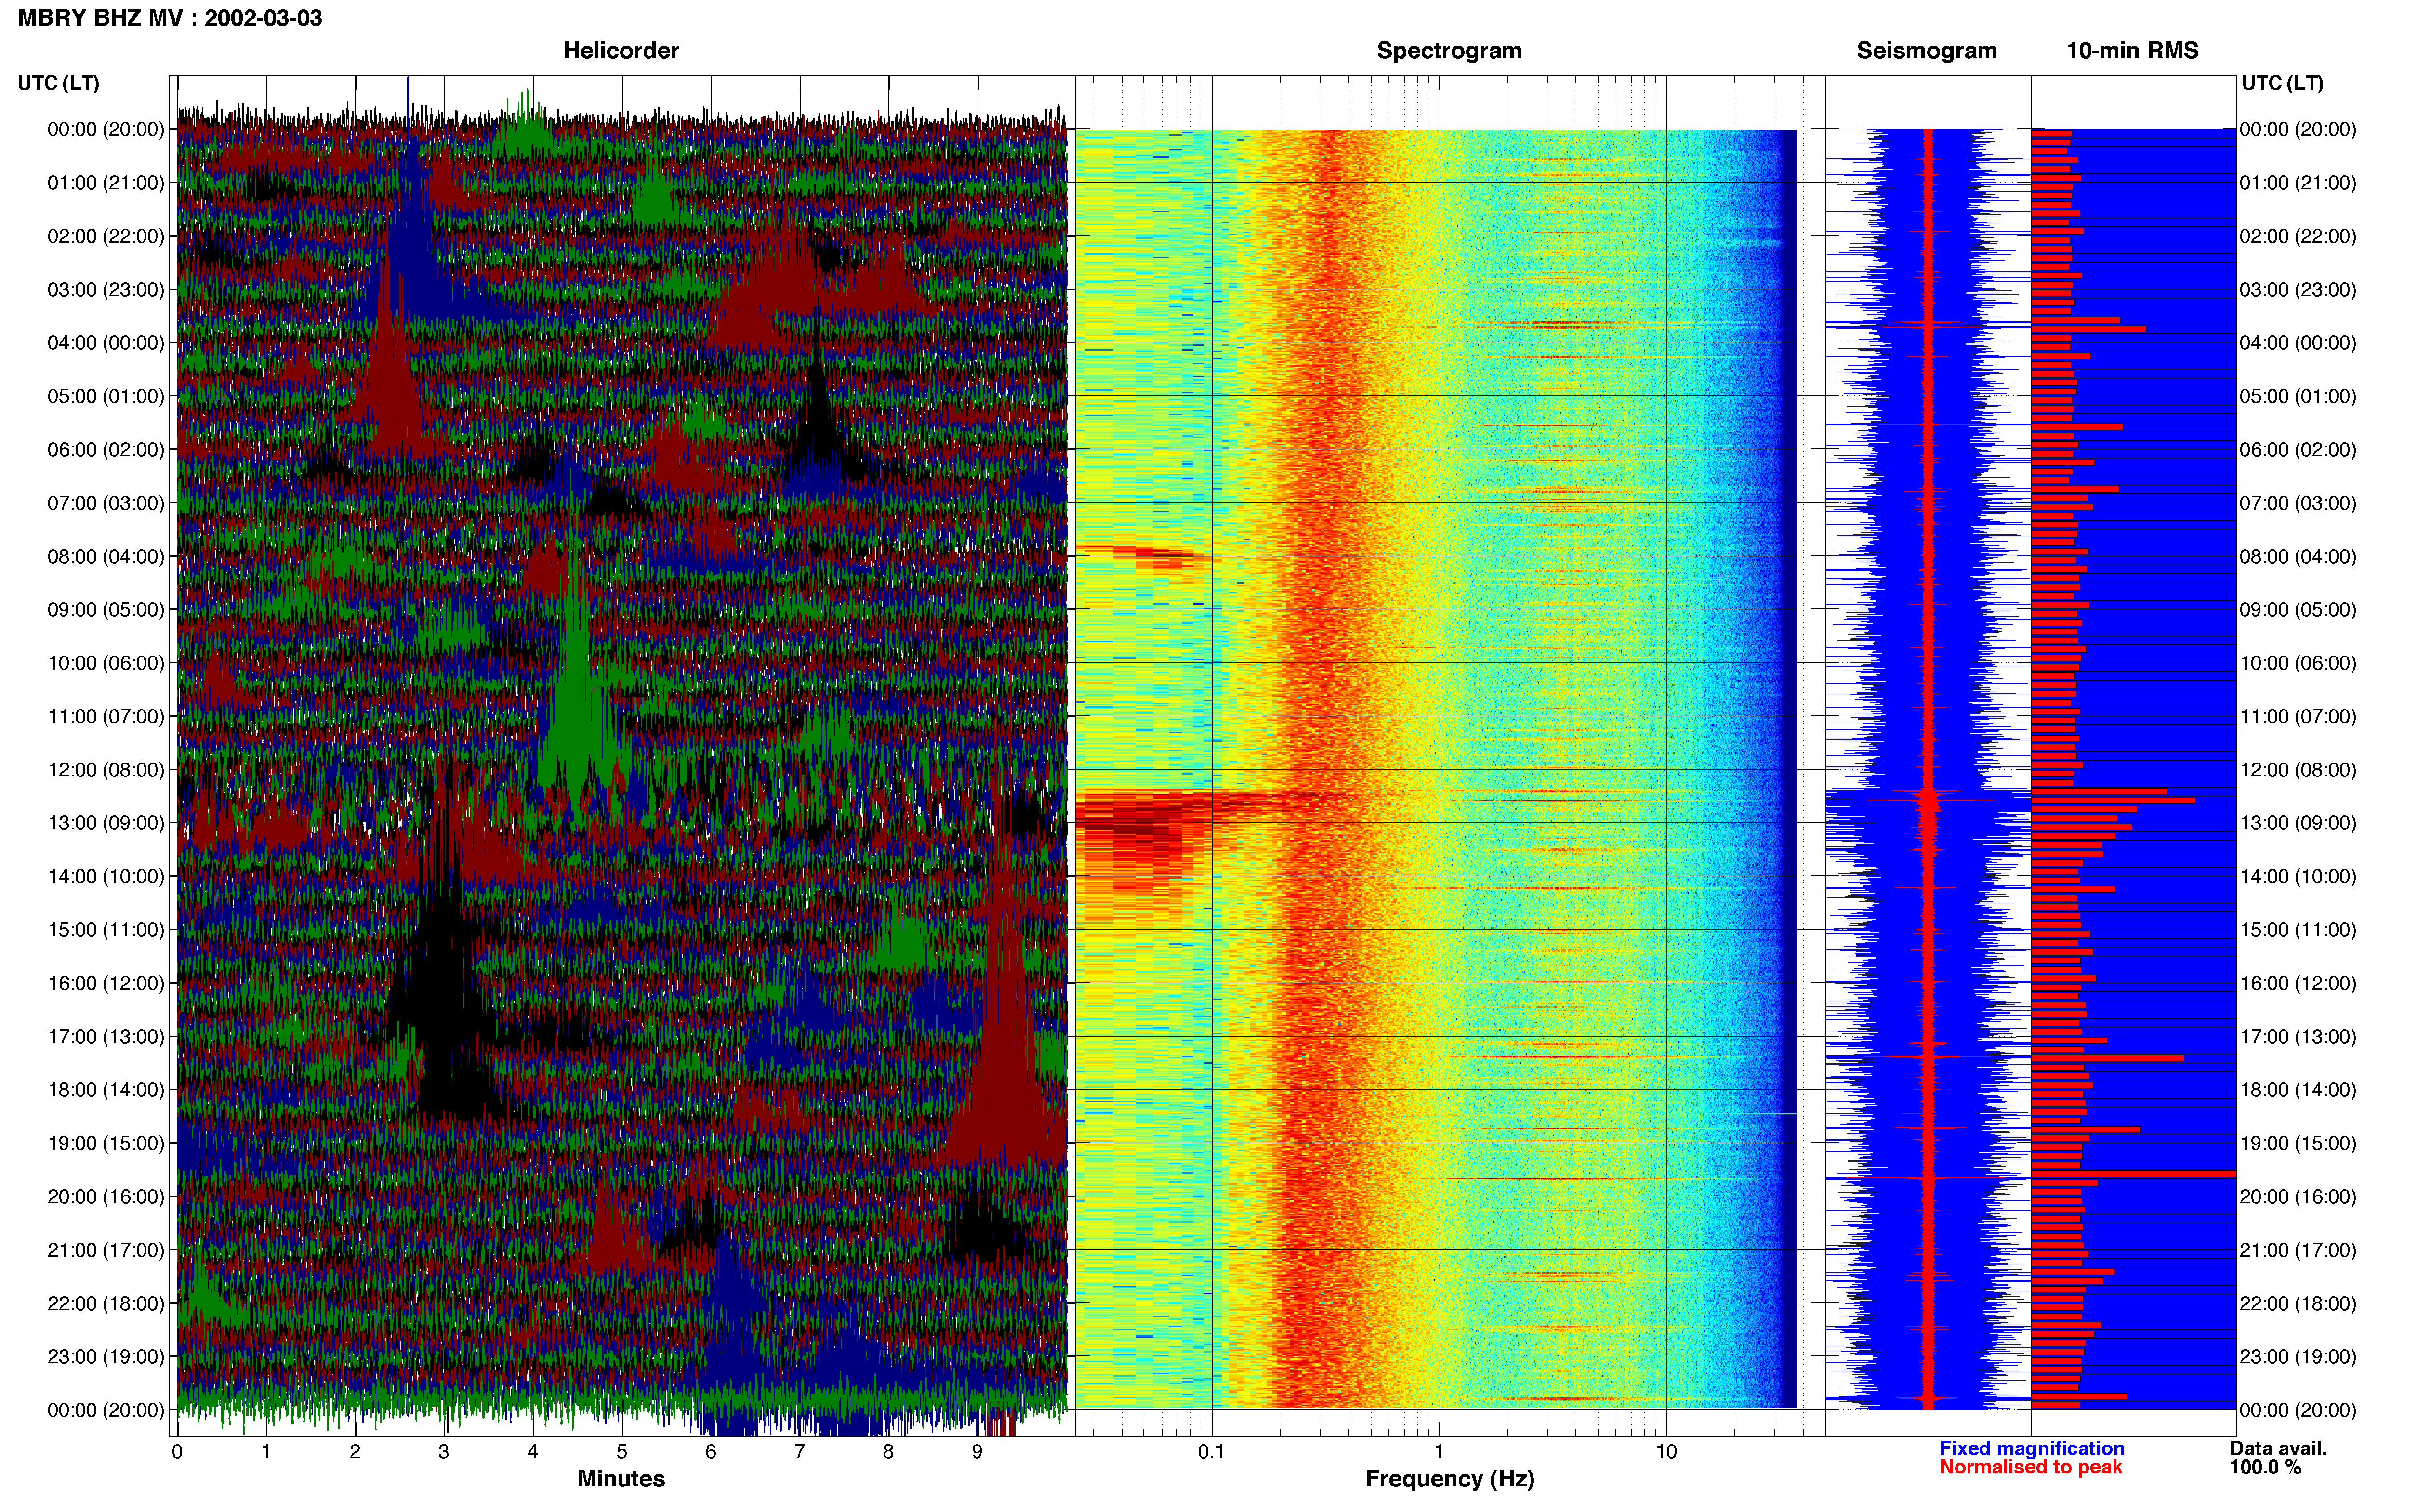This screenshot has width=2418, height=1512.
Task: Click right time label '04:00 (00:00)'
Action: click(x=2298, y=343)
